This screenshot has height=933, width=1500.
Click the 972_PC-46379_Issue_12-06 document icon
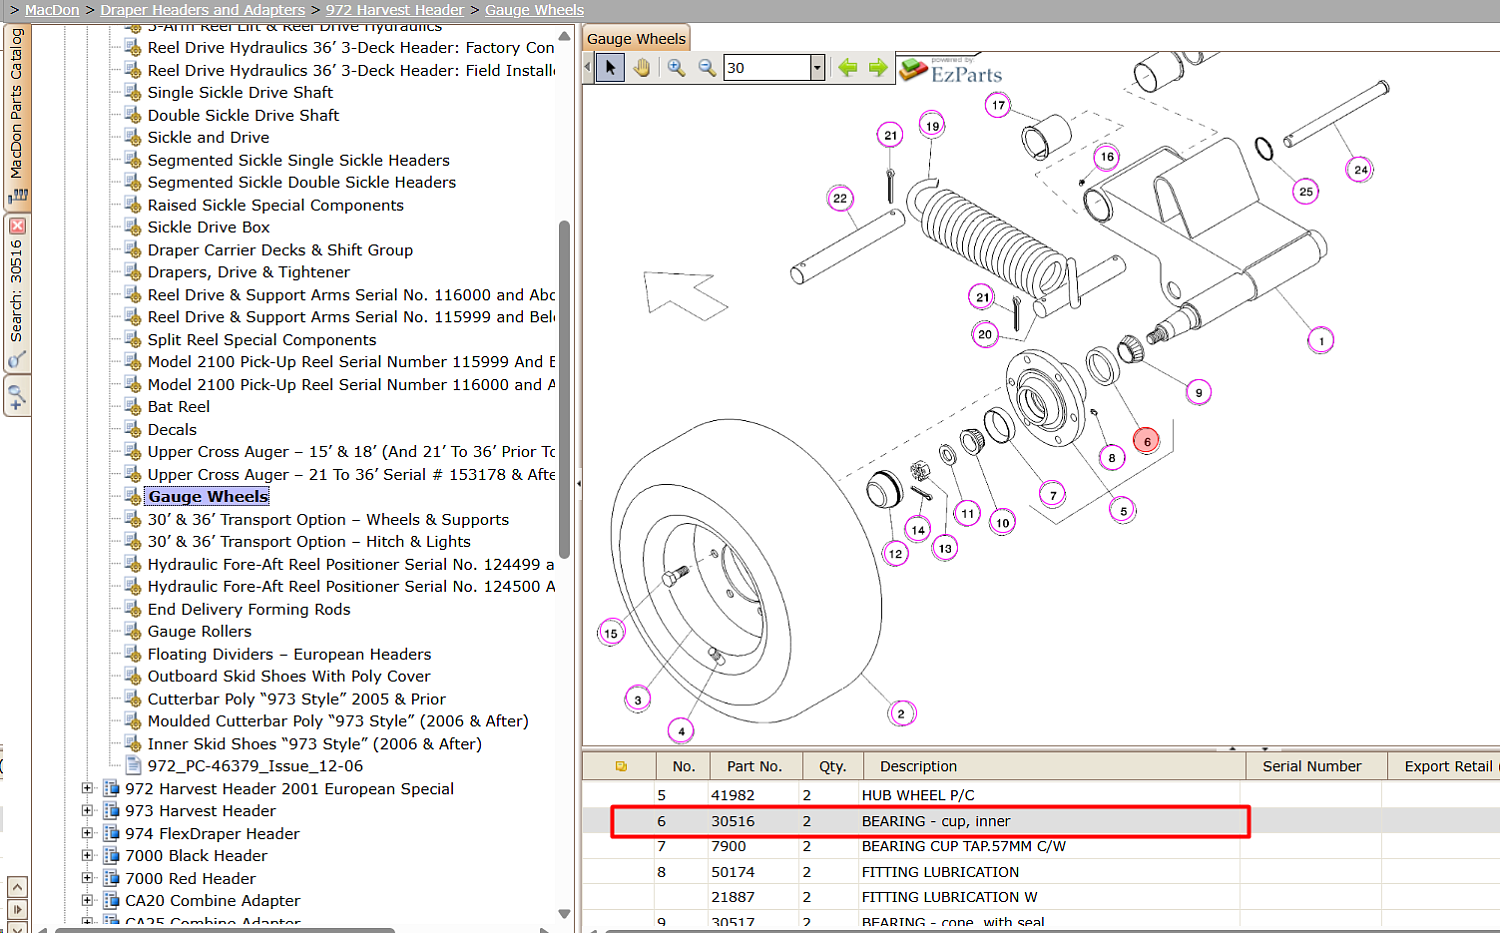(133, 766)
